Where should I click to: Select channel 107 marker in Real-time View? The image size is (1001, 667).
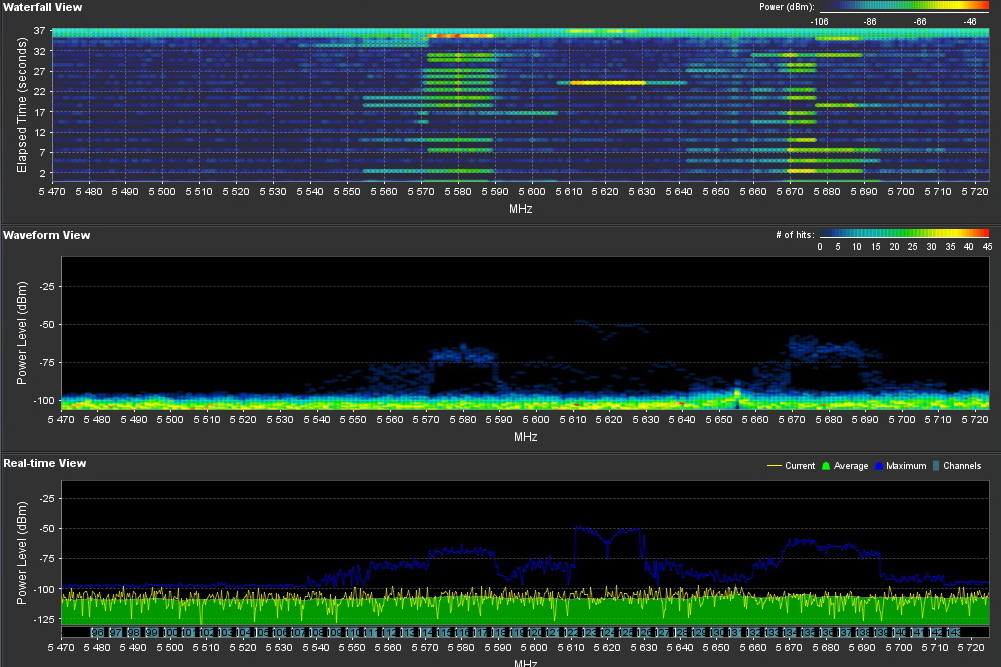(x=298, y=633)
